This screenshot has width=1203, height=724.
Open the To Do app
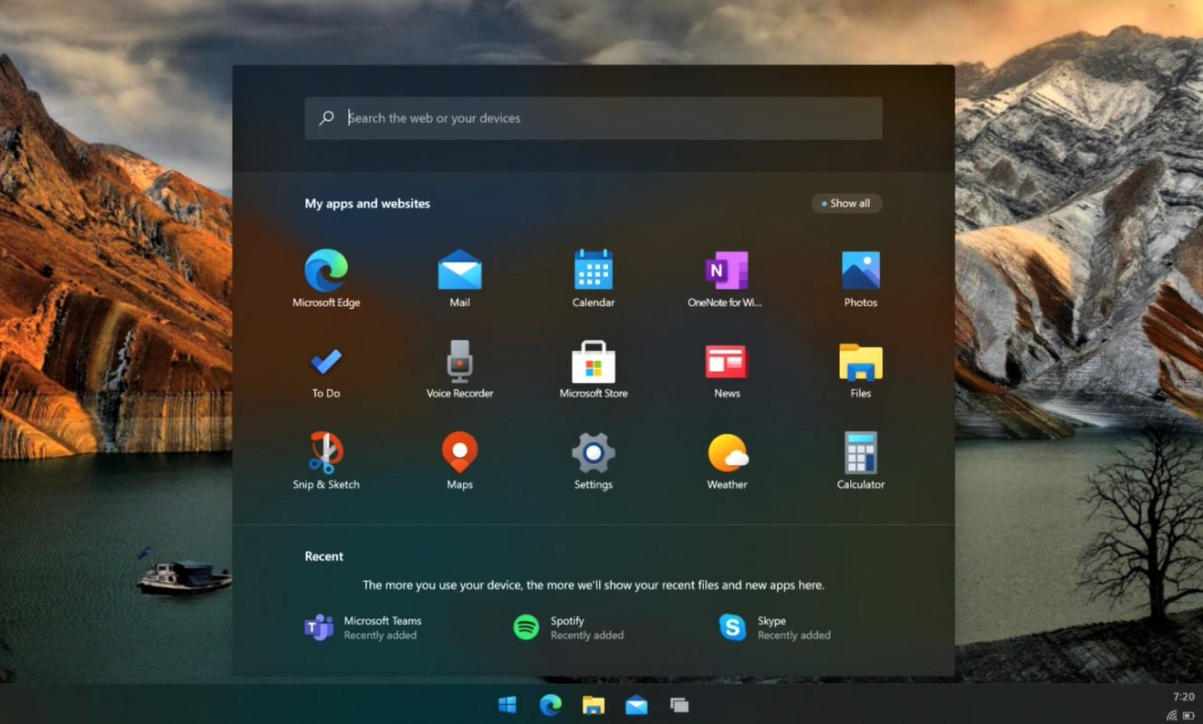326,362
